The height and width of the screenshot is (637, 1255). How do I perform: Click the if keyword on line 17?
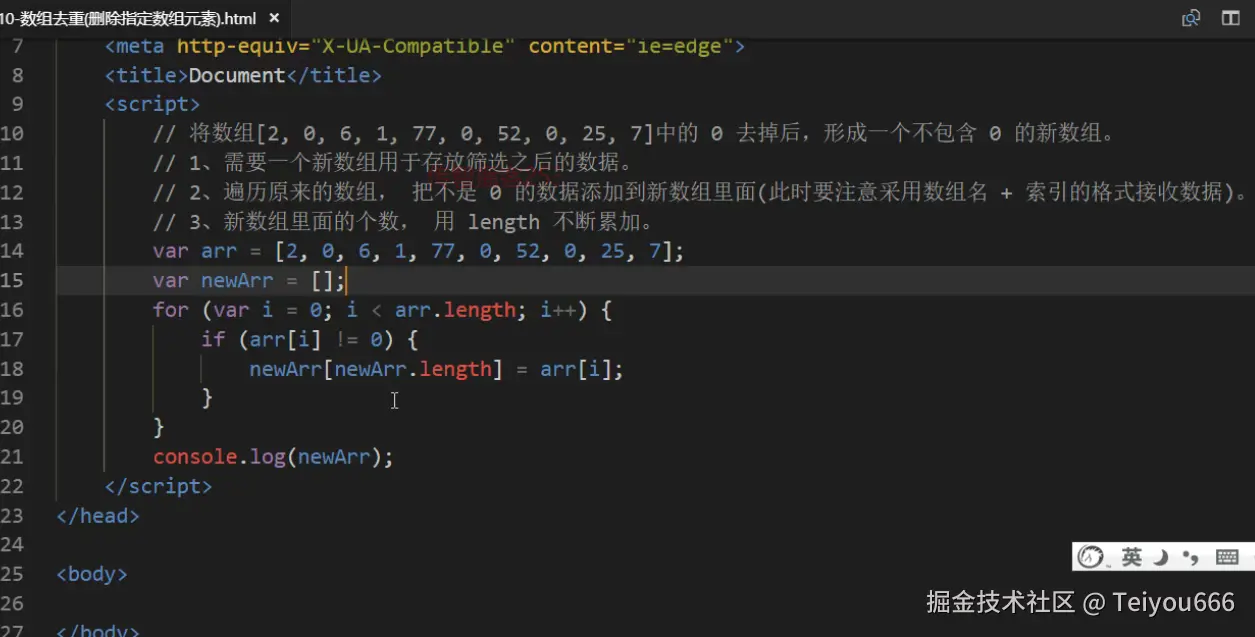click(x=213, y=339)
